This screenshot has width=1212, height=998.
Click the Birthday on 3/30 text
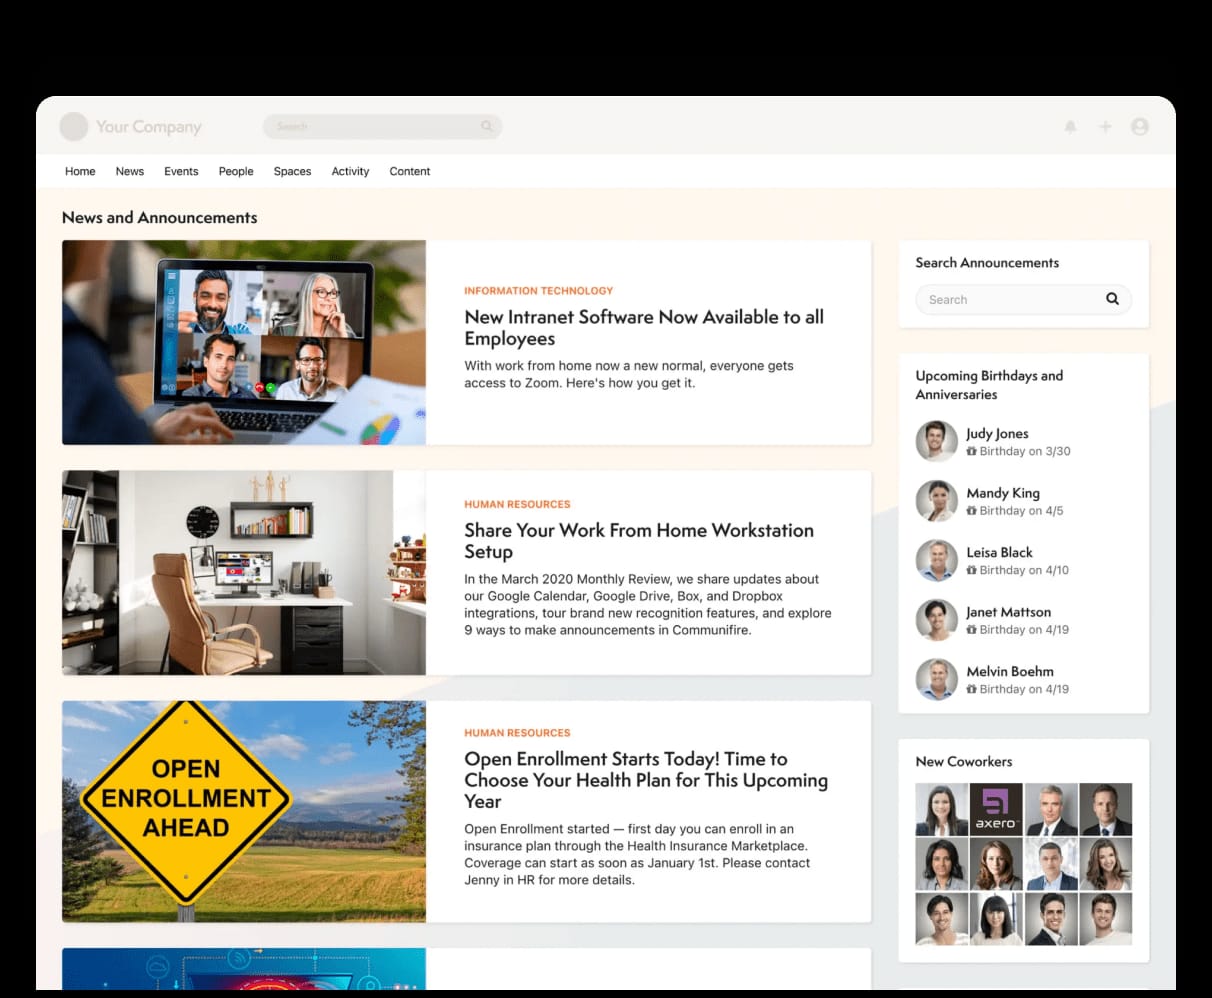[x=1025, y=451]
